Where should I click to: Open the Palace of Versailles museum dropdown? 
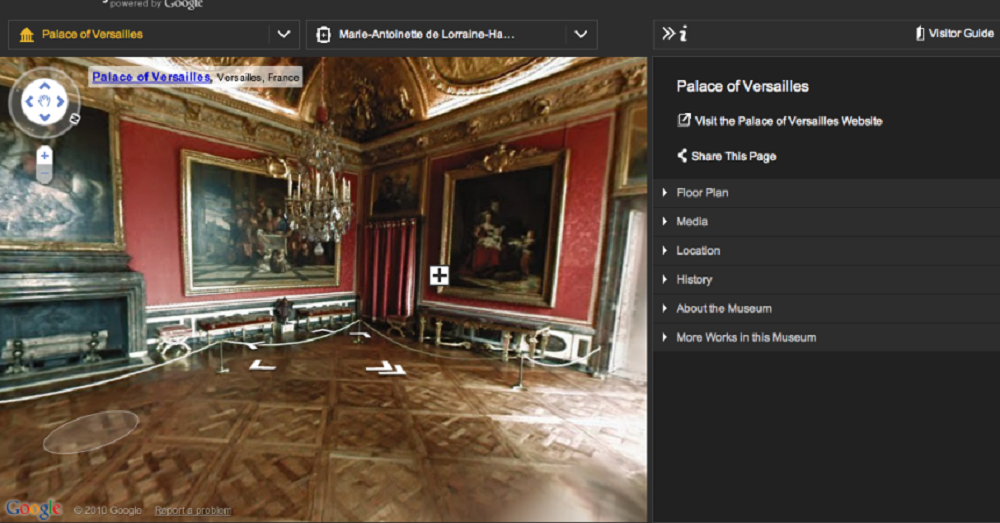pos(284,34)
